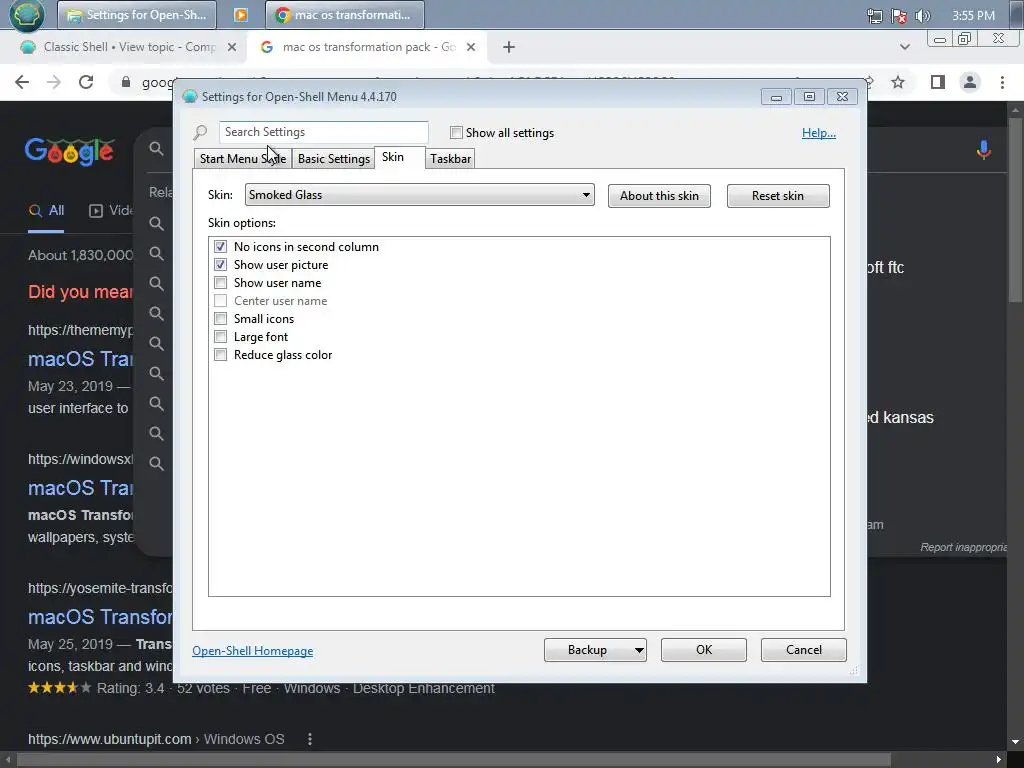Image resolution: width=1024 pixels, height=768 pixels.
Task: Enable Large font option
Action: coord(221,337)
